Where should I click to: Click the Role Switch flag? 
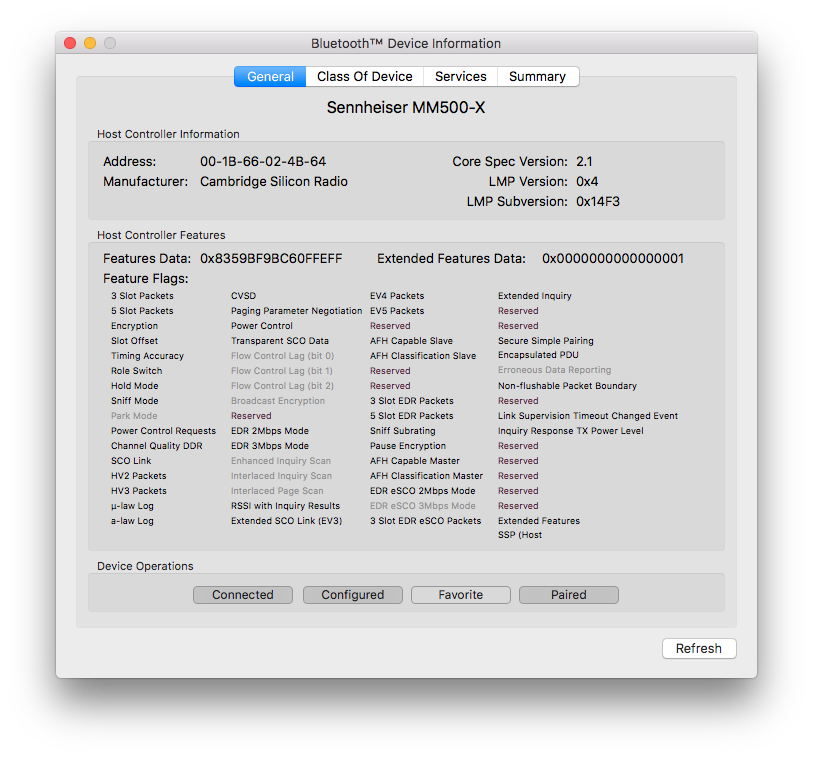tap(136, 371)
